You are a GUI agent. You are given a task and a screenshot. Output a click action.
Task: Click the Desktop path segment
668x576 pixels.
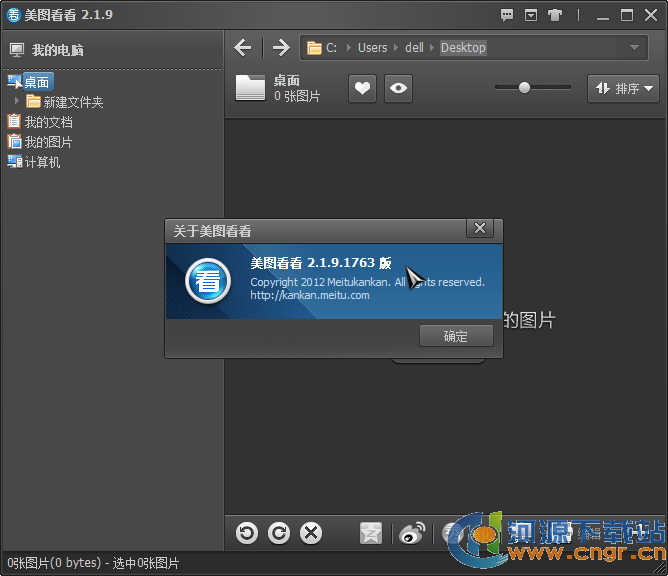click(x=463, y=47)
